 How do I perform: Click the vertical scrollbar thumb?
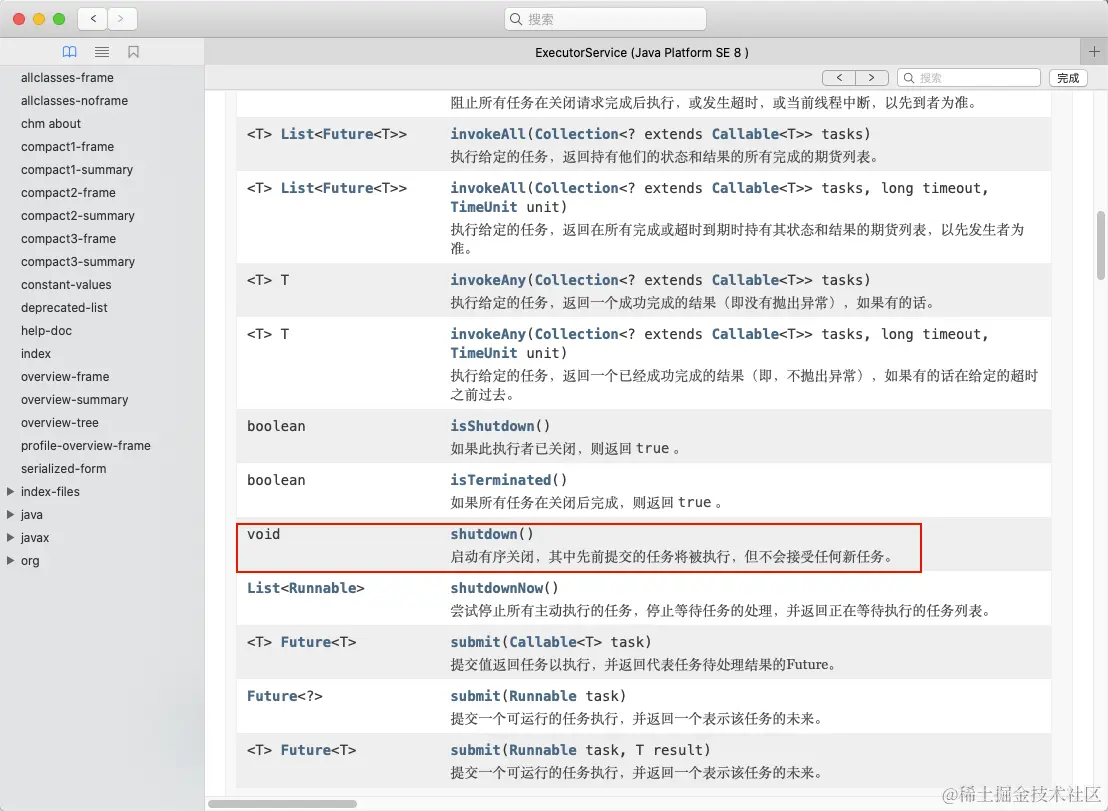(x=1100, y=245)
